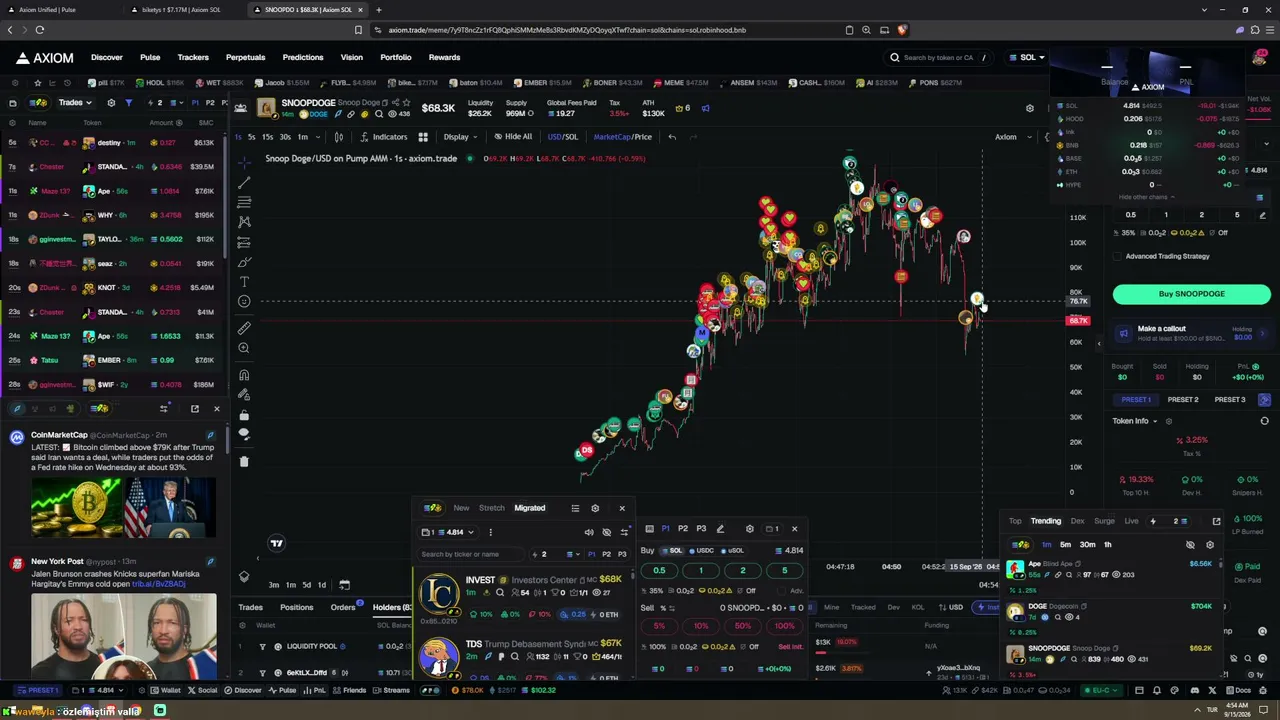Screen dimensions: 1280x720
Task: Open settings gear in quick buy popup
Action: click(x=749, y=529)
